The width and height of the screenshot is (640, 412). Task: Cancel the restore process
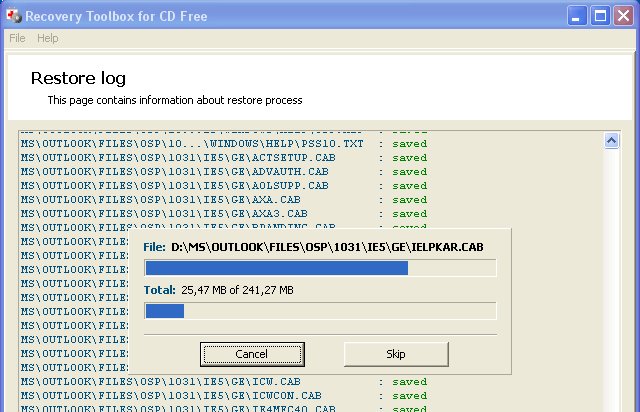[x=252, y=354]
